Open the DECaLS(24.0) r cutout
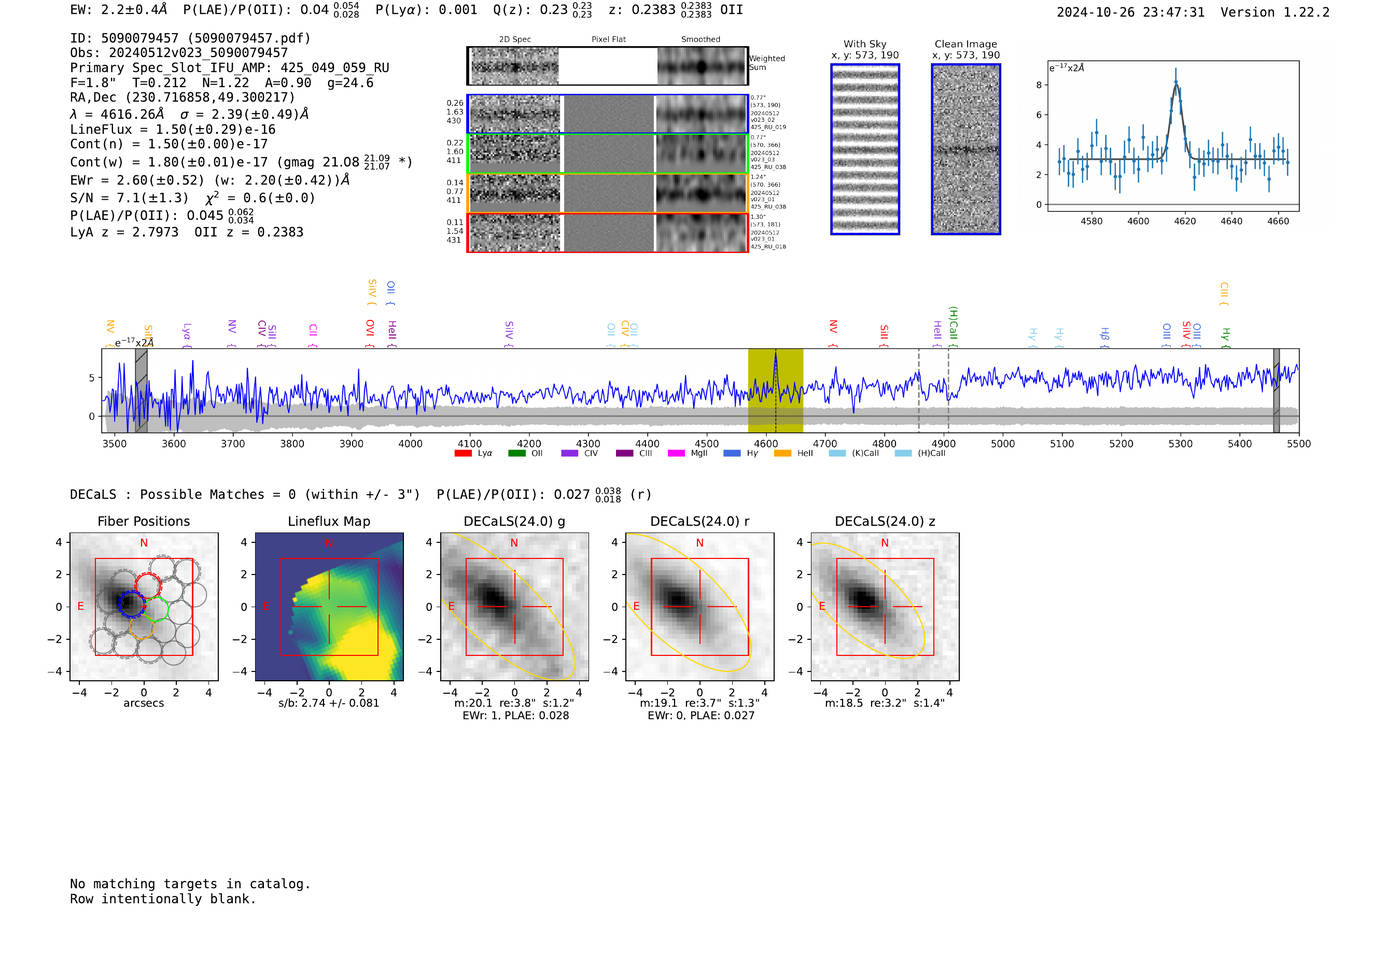The height and width of the screenshot is (953, 1400). (x=699, y=606)
